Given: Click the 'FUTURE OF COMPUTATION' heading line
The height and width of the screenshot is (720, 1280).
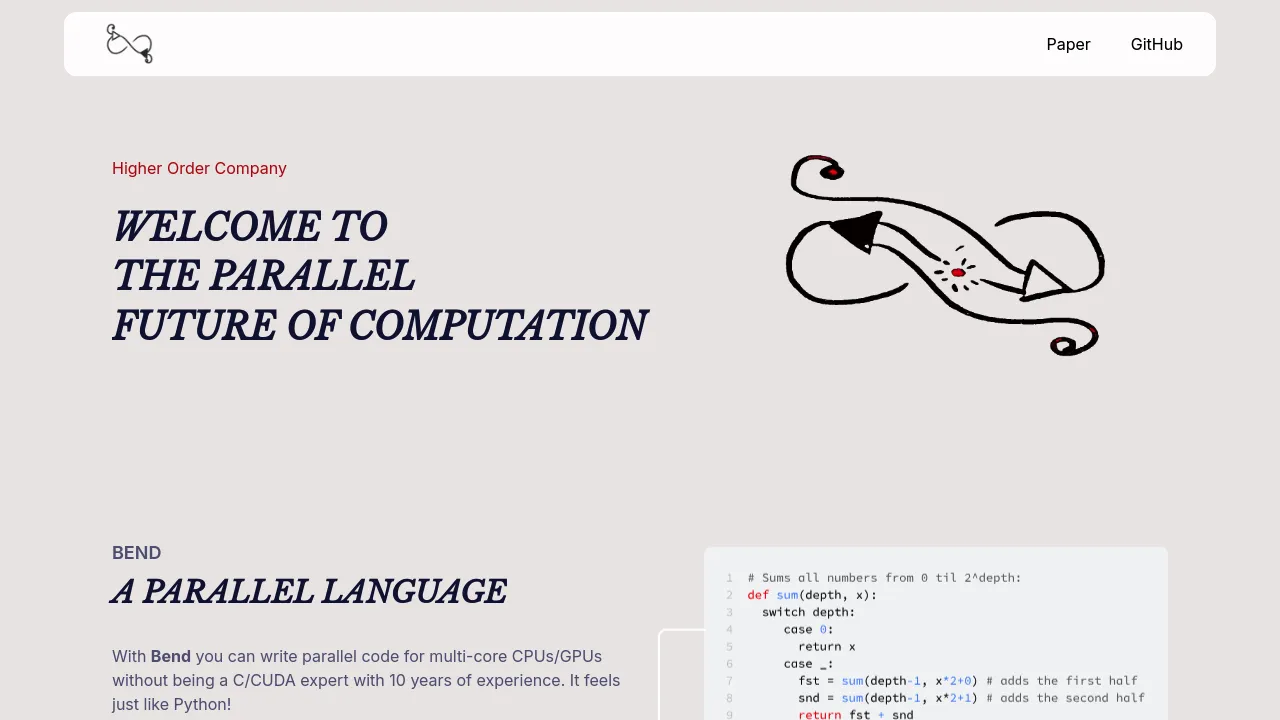Looking at the screenshot, I should click(380, 326).
